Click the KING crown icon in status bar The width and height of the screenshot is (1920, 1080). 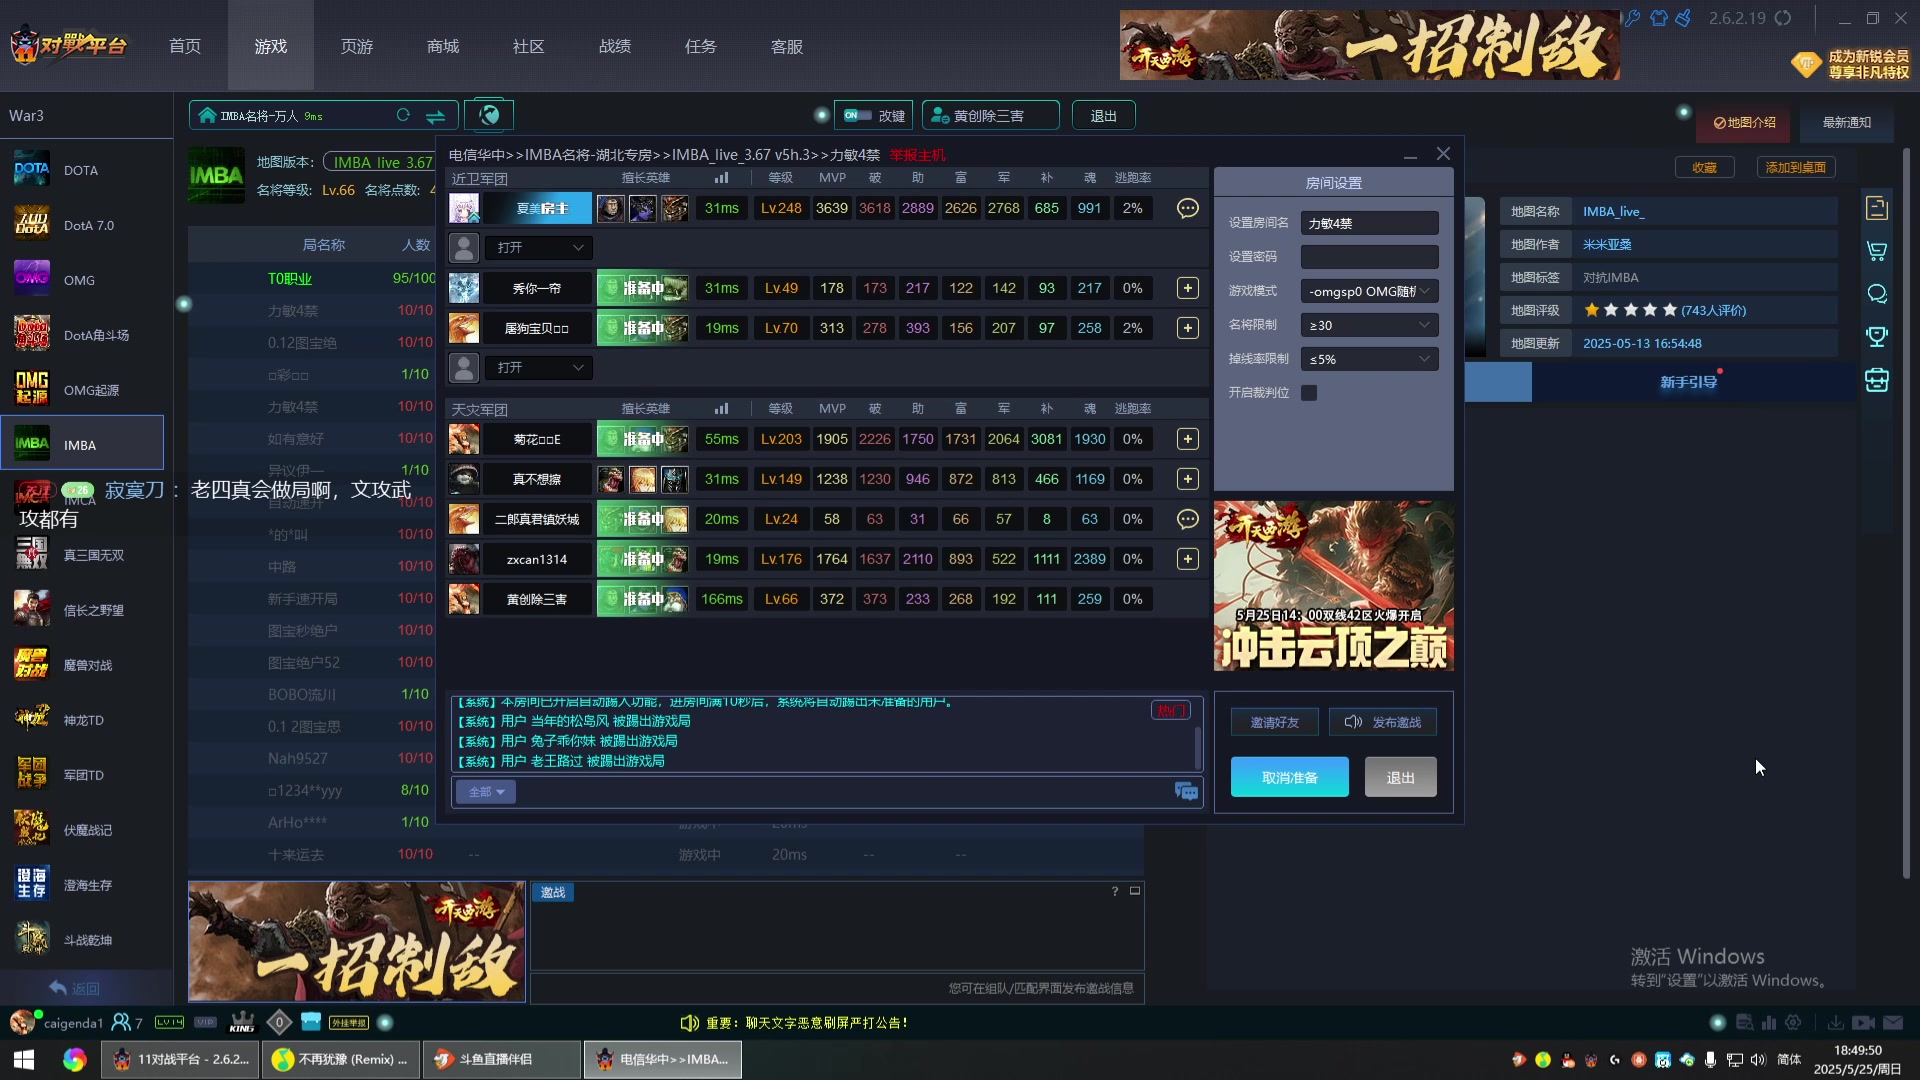pos(242,1022)
